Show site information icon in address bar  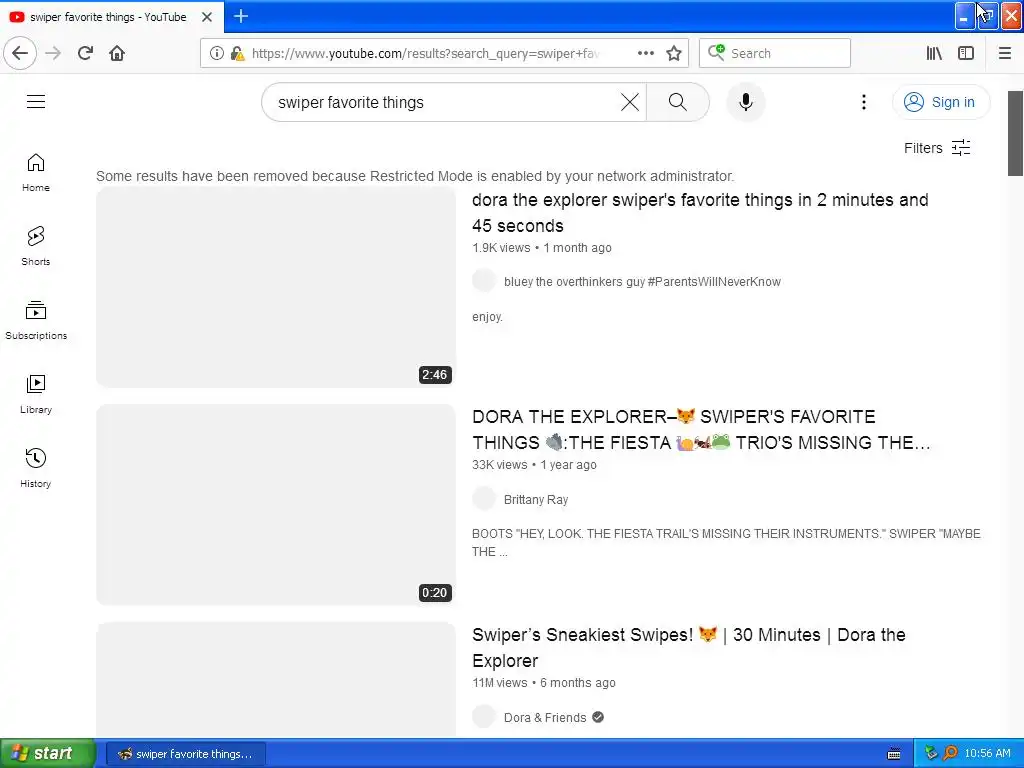(x=217, y=53)
